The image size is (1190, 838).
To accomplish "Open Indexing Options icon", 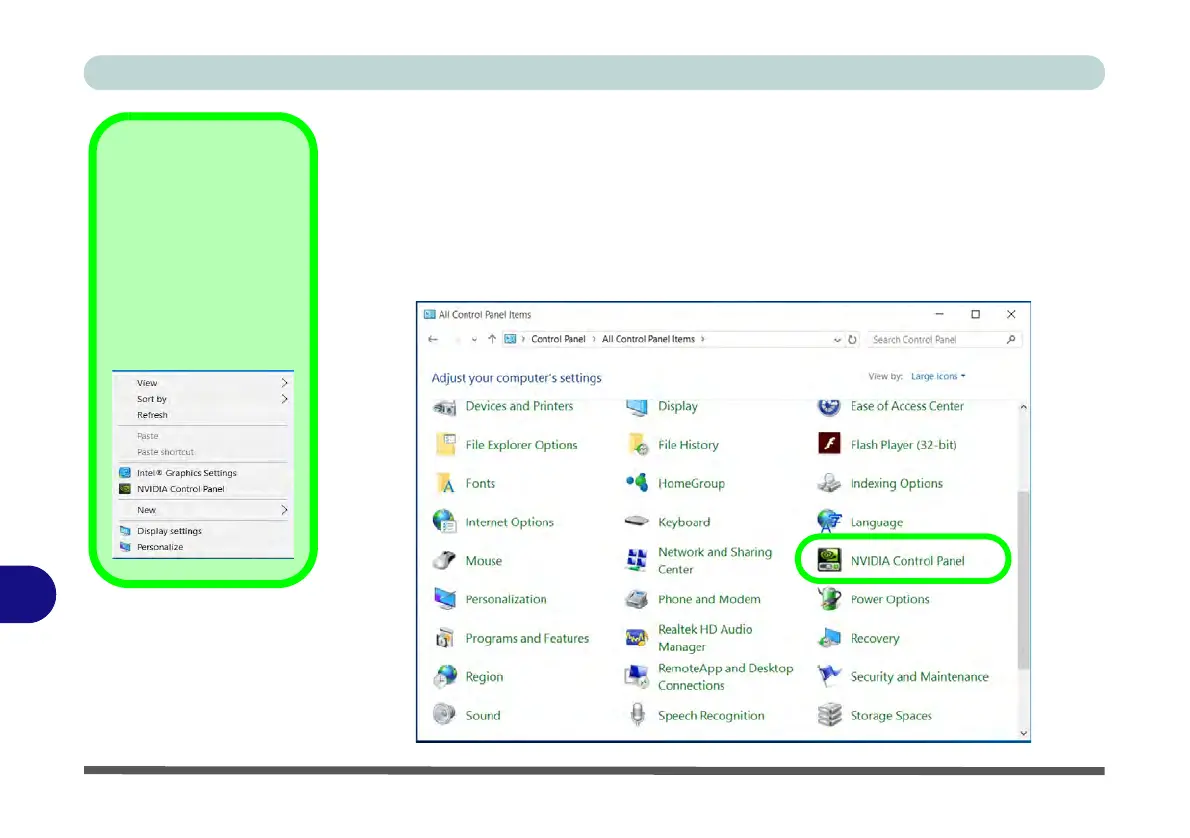I will point(829,483).
